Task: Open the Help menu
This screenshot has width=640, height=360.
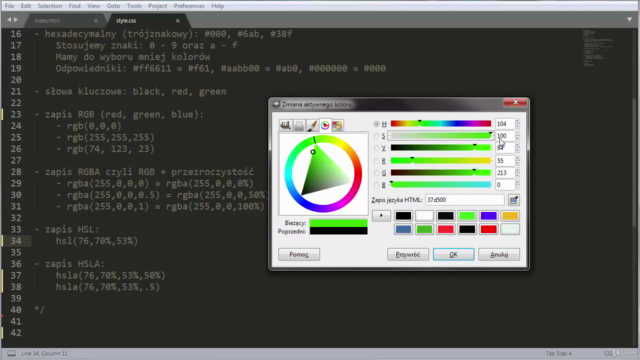Action: click(218, 6)
